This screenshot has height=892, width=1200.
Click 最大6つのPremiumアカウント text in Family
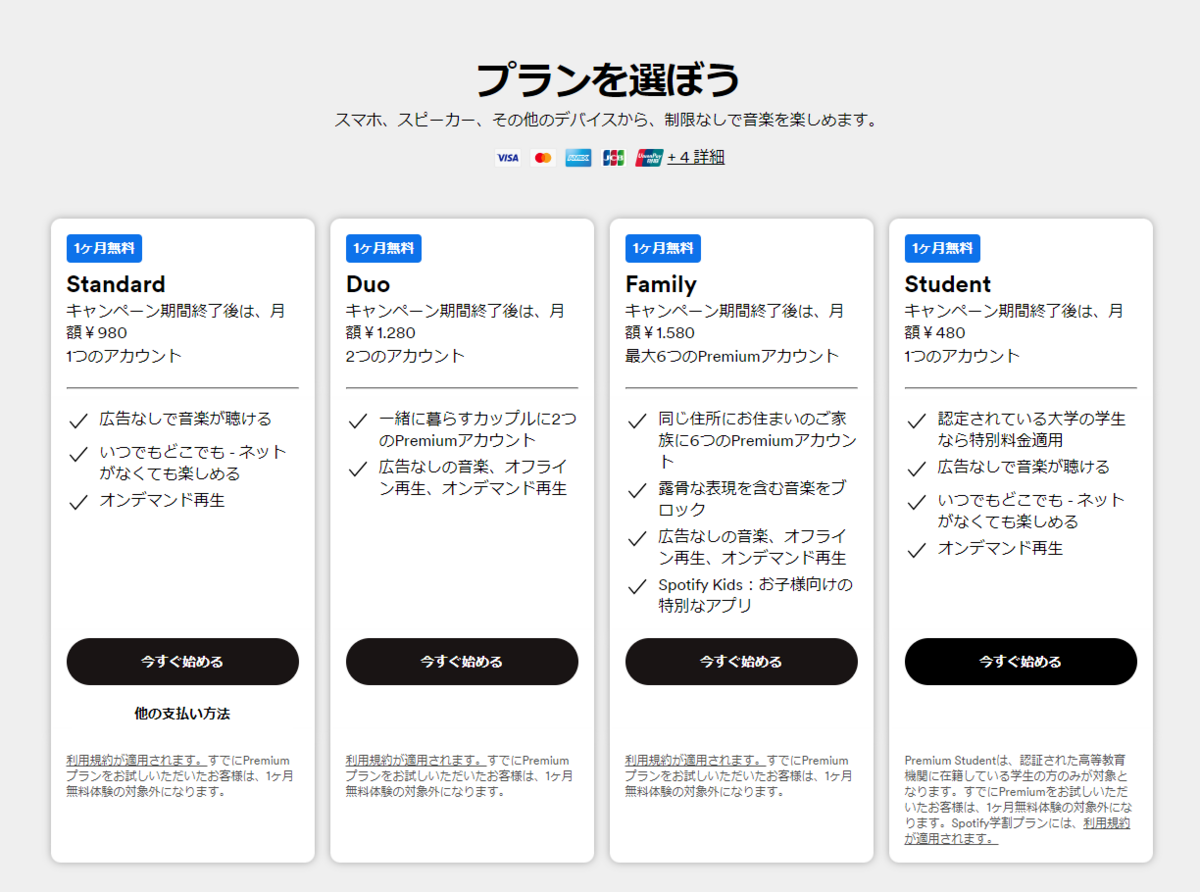[x=733, y=356]
